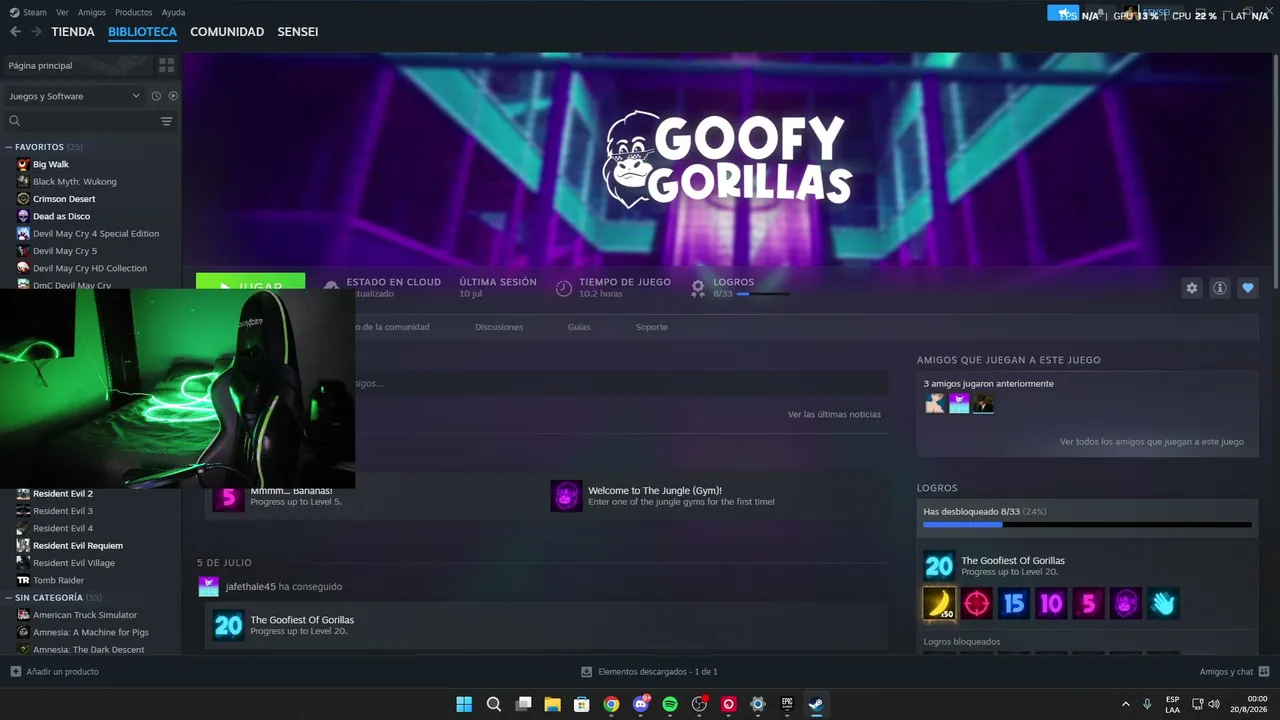
Task: View the banana x50 achievement icon
Action: [x=939, y=603]
